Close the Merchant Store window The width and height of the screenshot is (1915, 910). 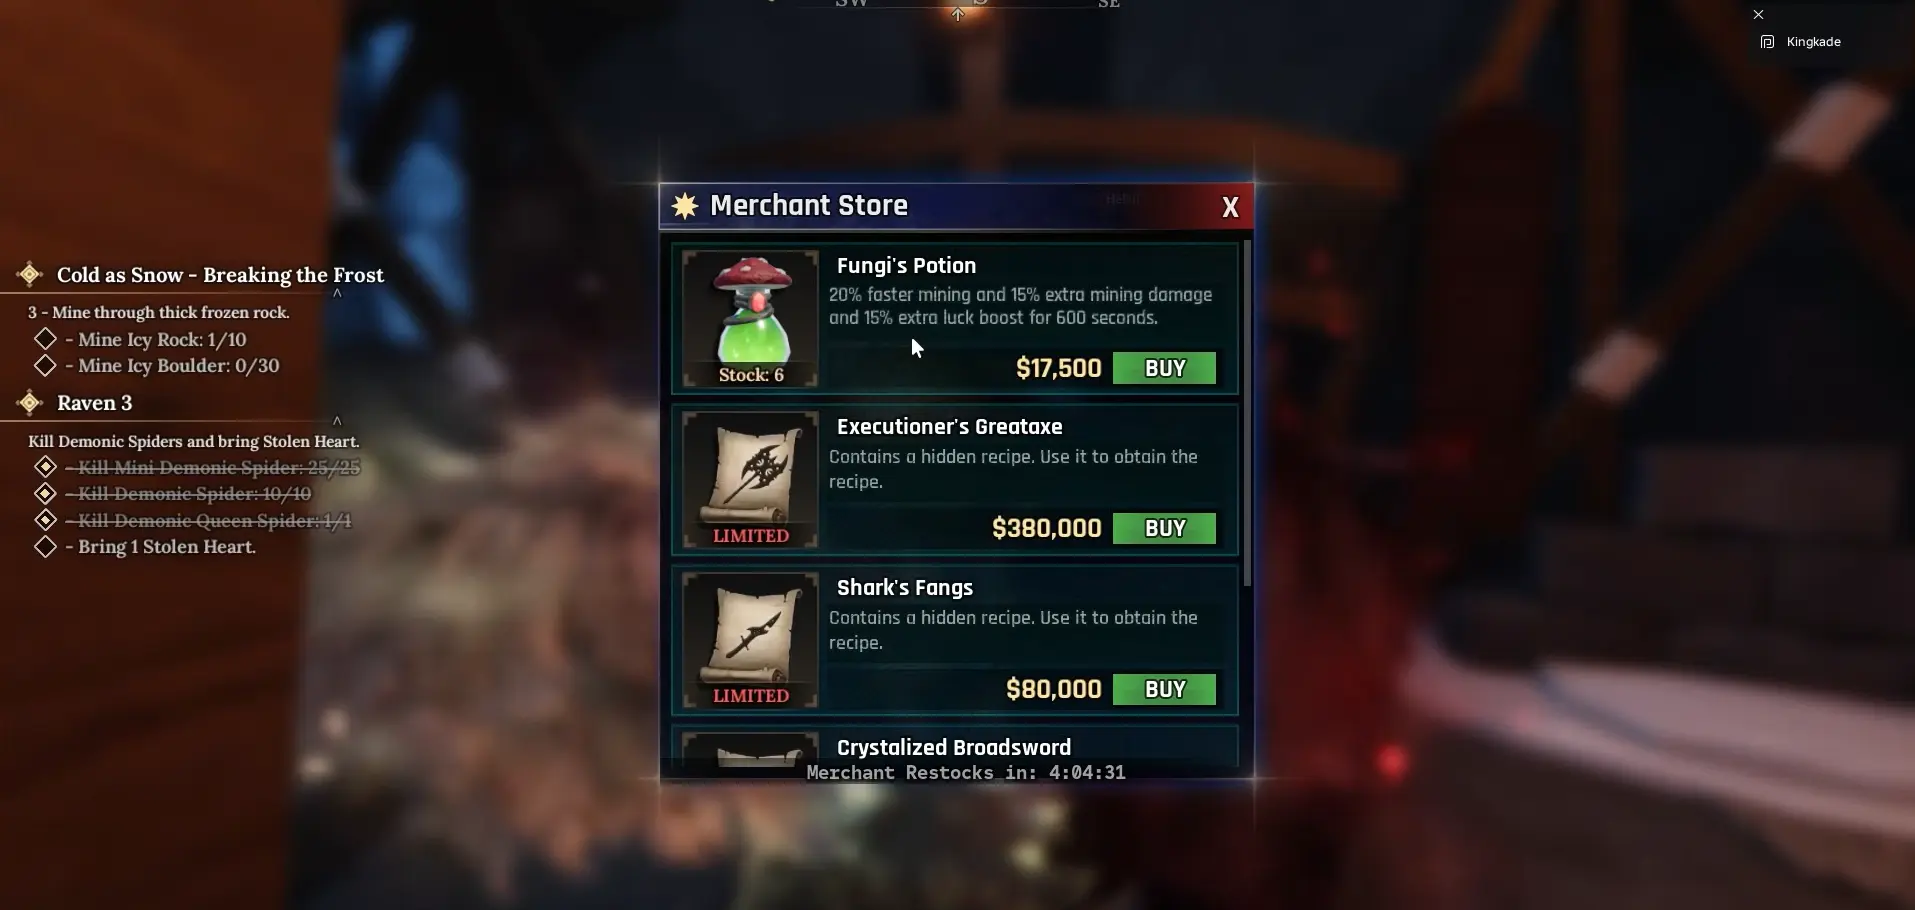tap(1230, 207)
